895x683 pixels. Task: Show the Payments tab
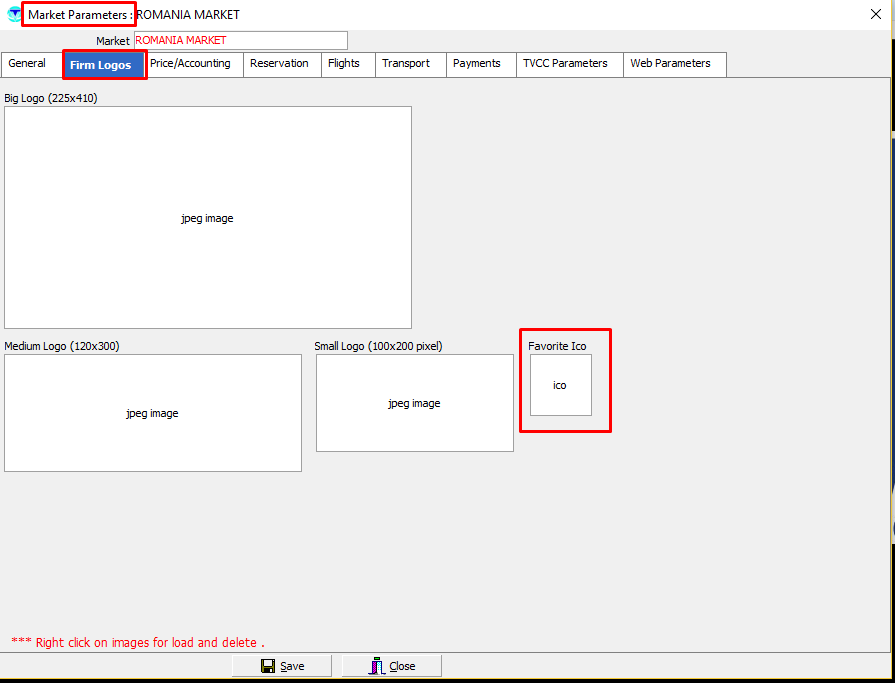477,64
